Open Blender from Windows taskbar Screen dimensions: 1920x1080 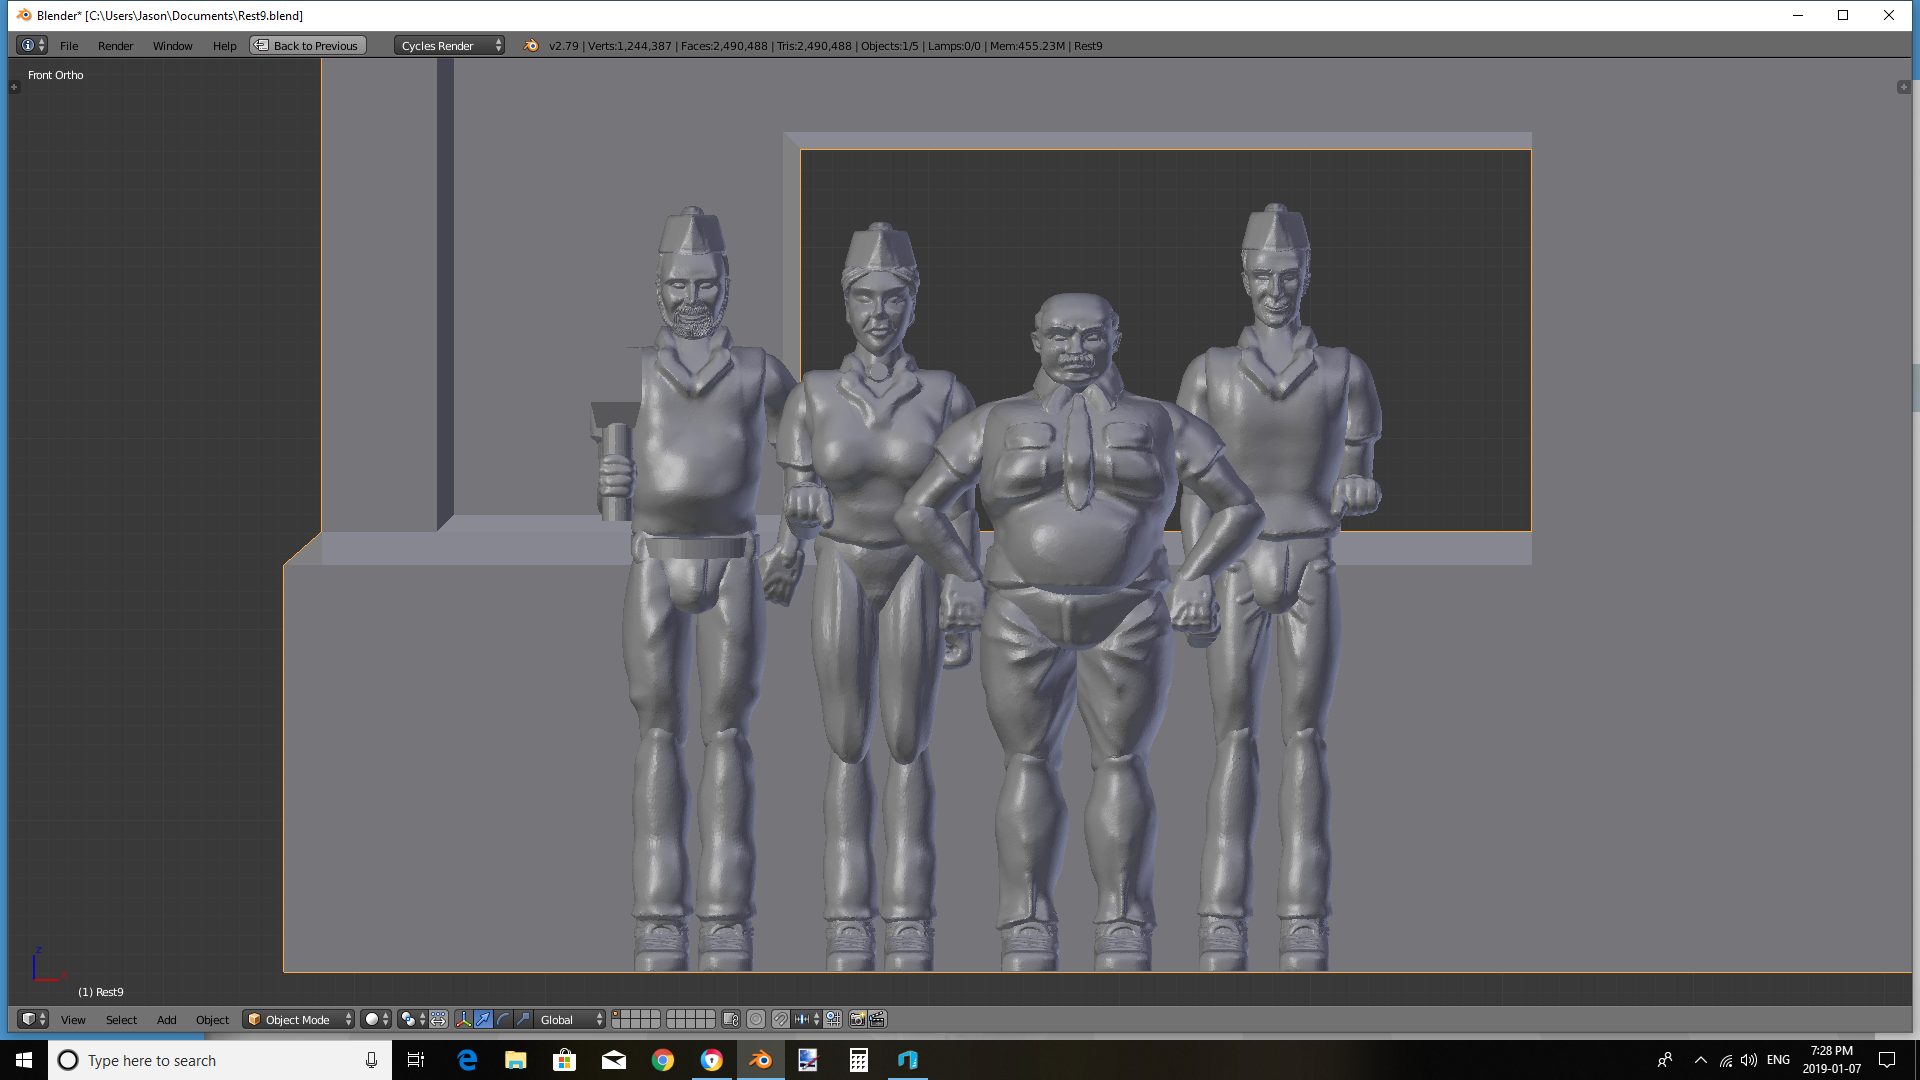coord(760,1060)
